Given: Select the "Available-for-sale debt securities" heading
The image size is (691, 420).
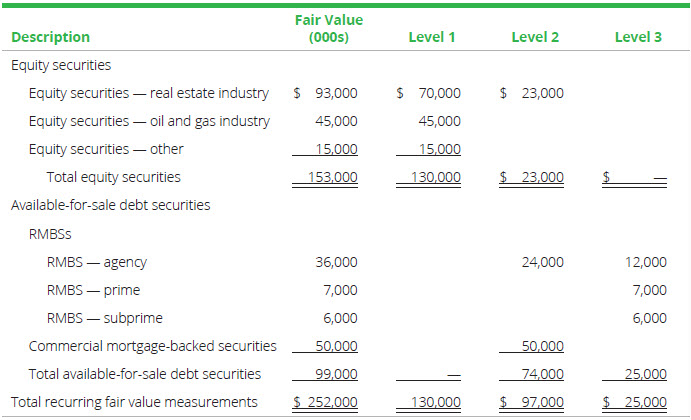Looking at the screenshot, I should click(109, 205).
